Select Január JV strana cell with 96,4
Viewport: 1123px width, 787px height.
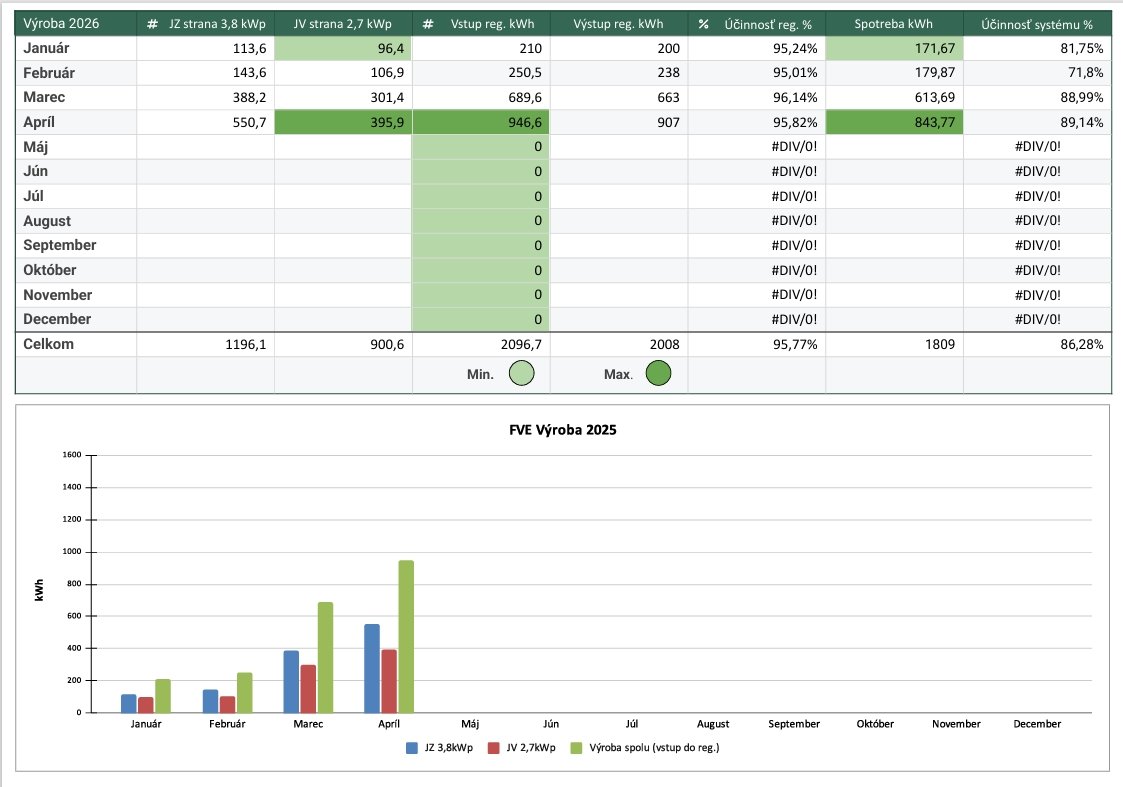point(343,48)
